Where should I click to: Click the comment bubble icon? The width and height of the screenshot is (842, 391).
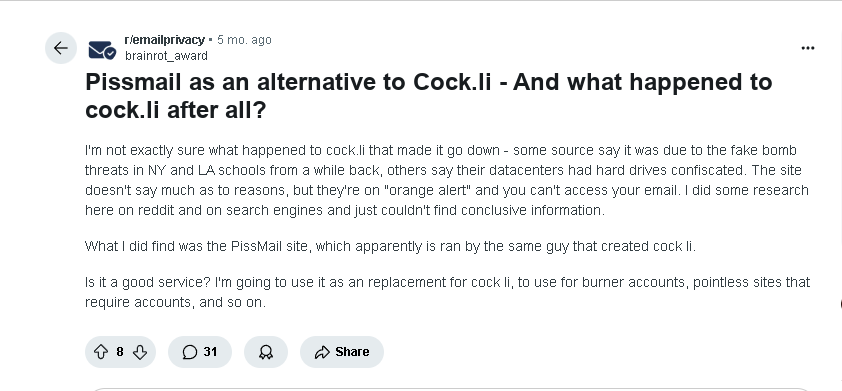point(190,352)
